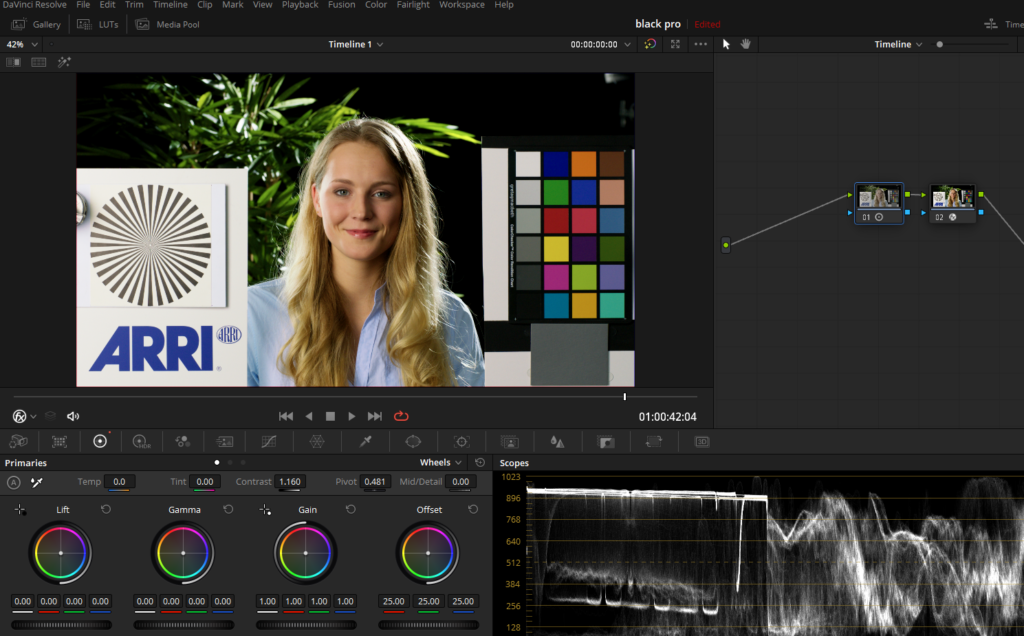This screenshot has height=636, width=1024.
Task: Open the Blur palette
Action: point(557,442)
